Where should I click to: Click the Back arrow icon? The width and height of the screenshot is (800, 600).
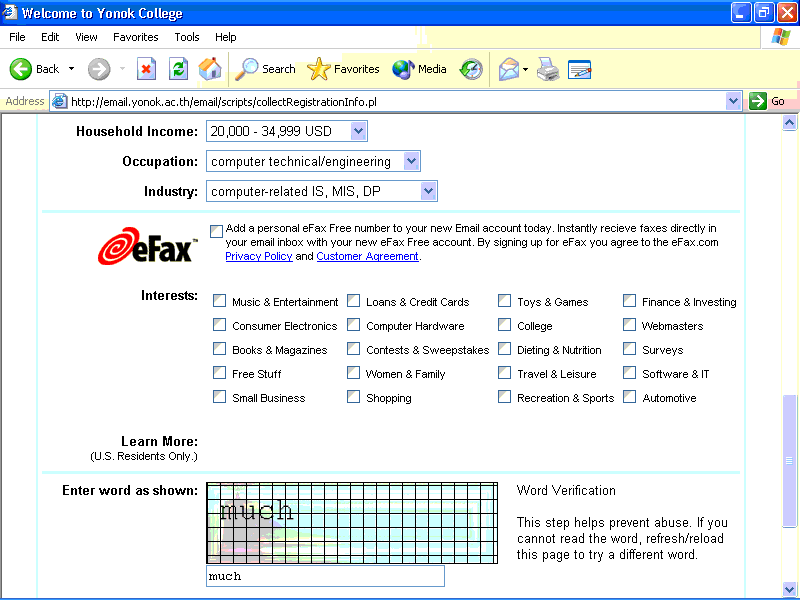(x=22, y=69)
